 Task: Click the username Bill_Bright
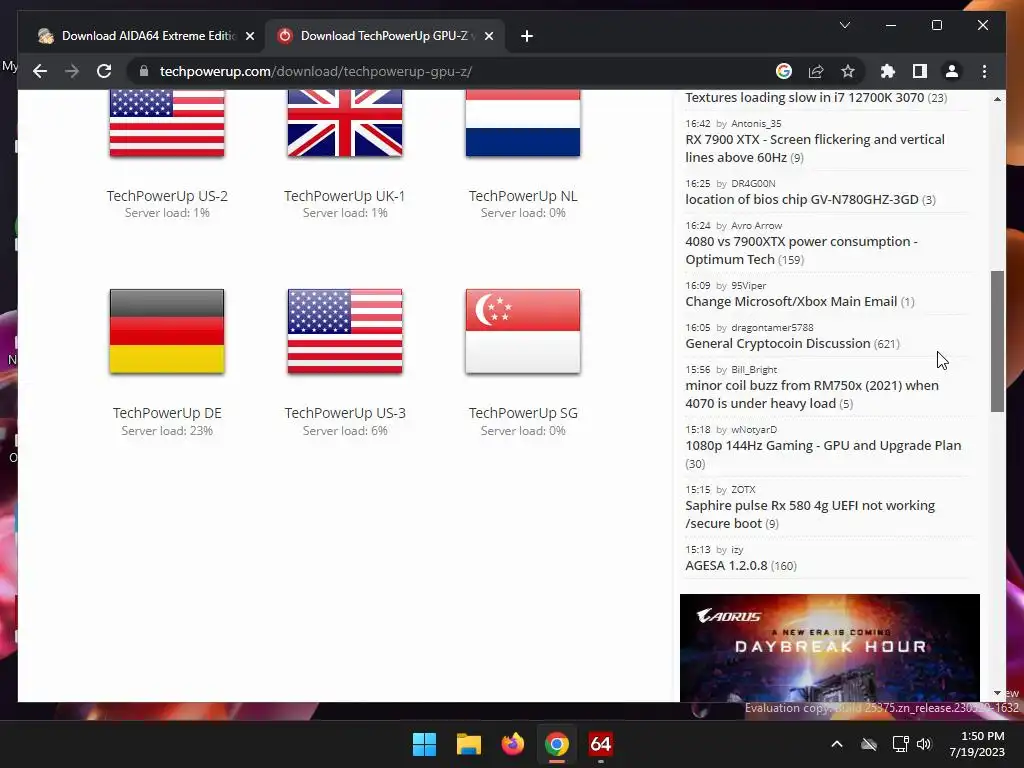point(754,370)
